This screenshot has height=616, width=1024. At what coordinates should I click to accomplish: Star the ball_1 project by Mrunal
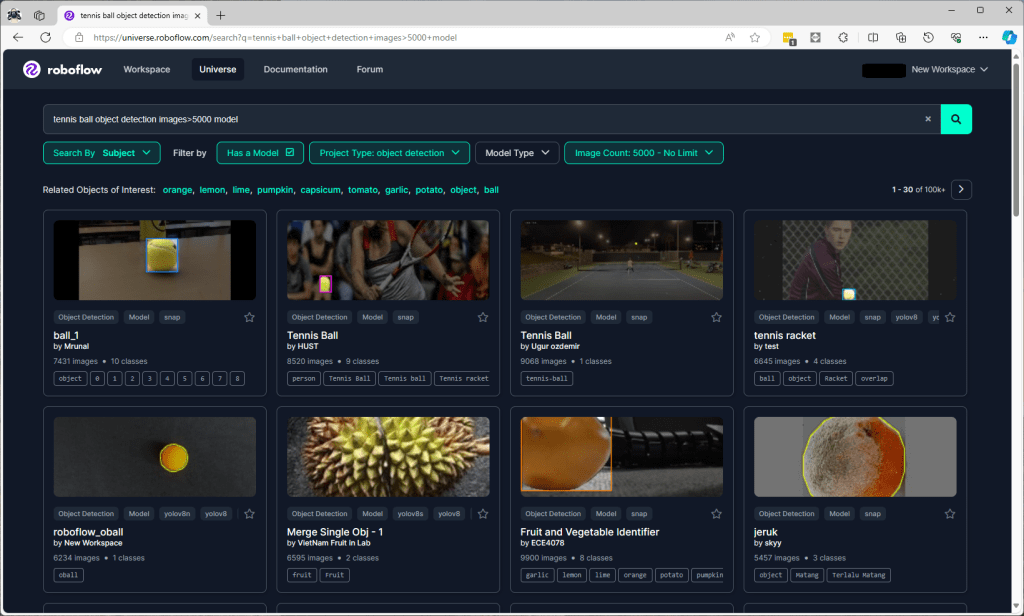pyautogui.click(x=249, y=317)
